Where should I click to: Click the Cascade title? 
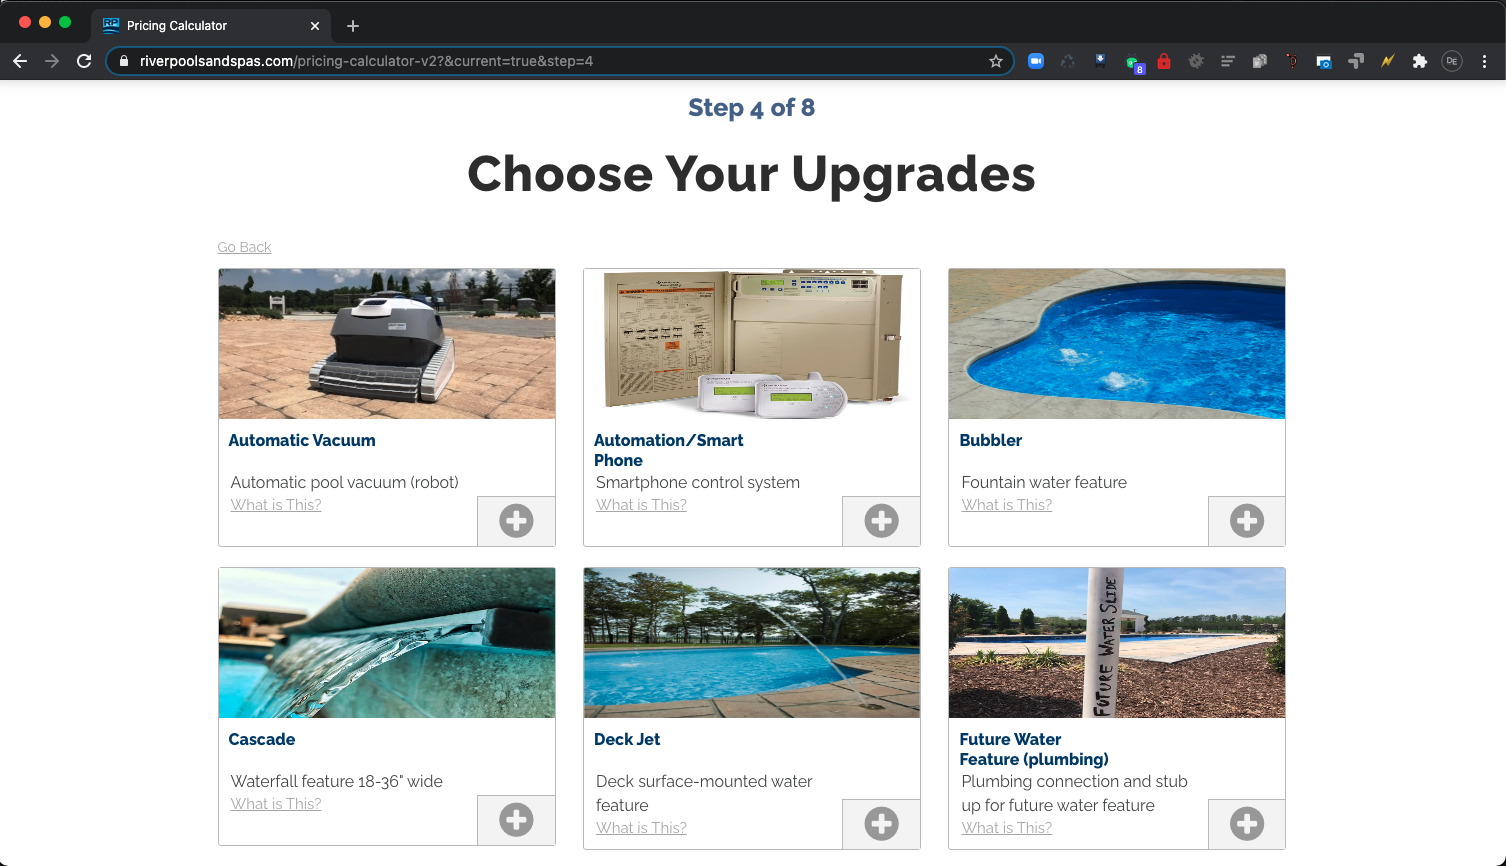[x=262, y=739]
